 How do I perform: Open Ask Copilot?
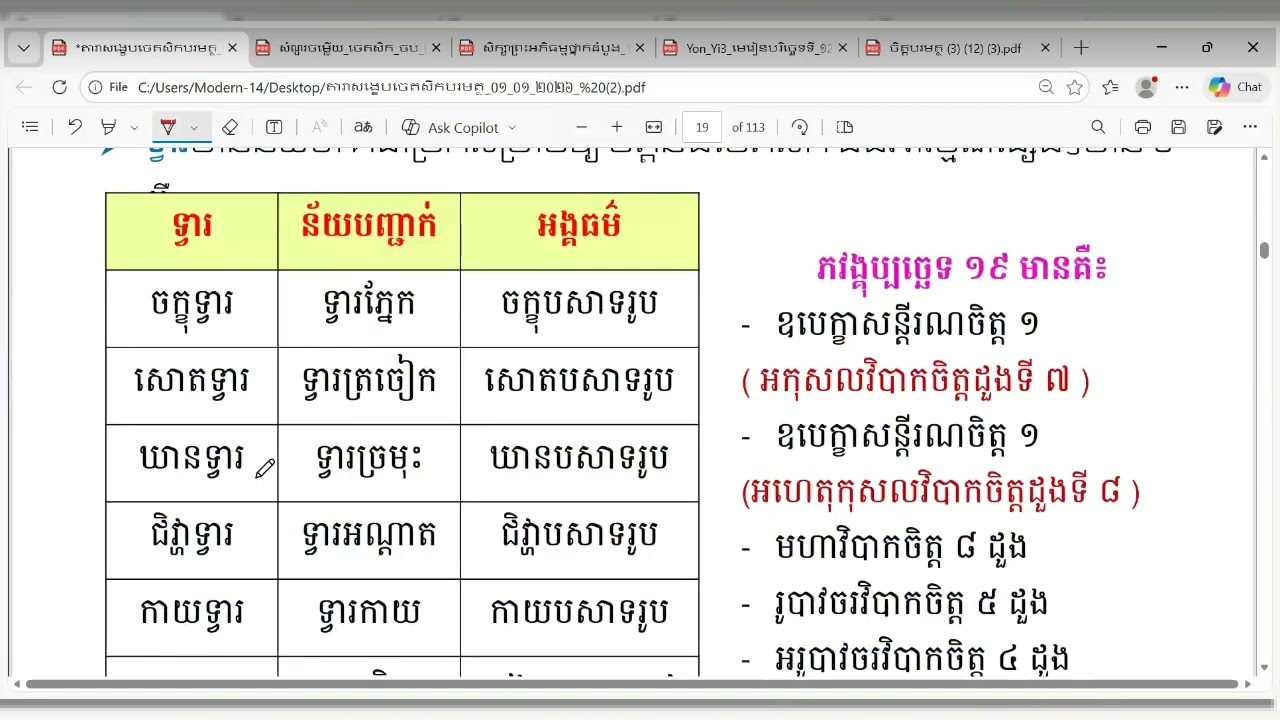pyautogui.click(x=450, y=127)
